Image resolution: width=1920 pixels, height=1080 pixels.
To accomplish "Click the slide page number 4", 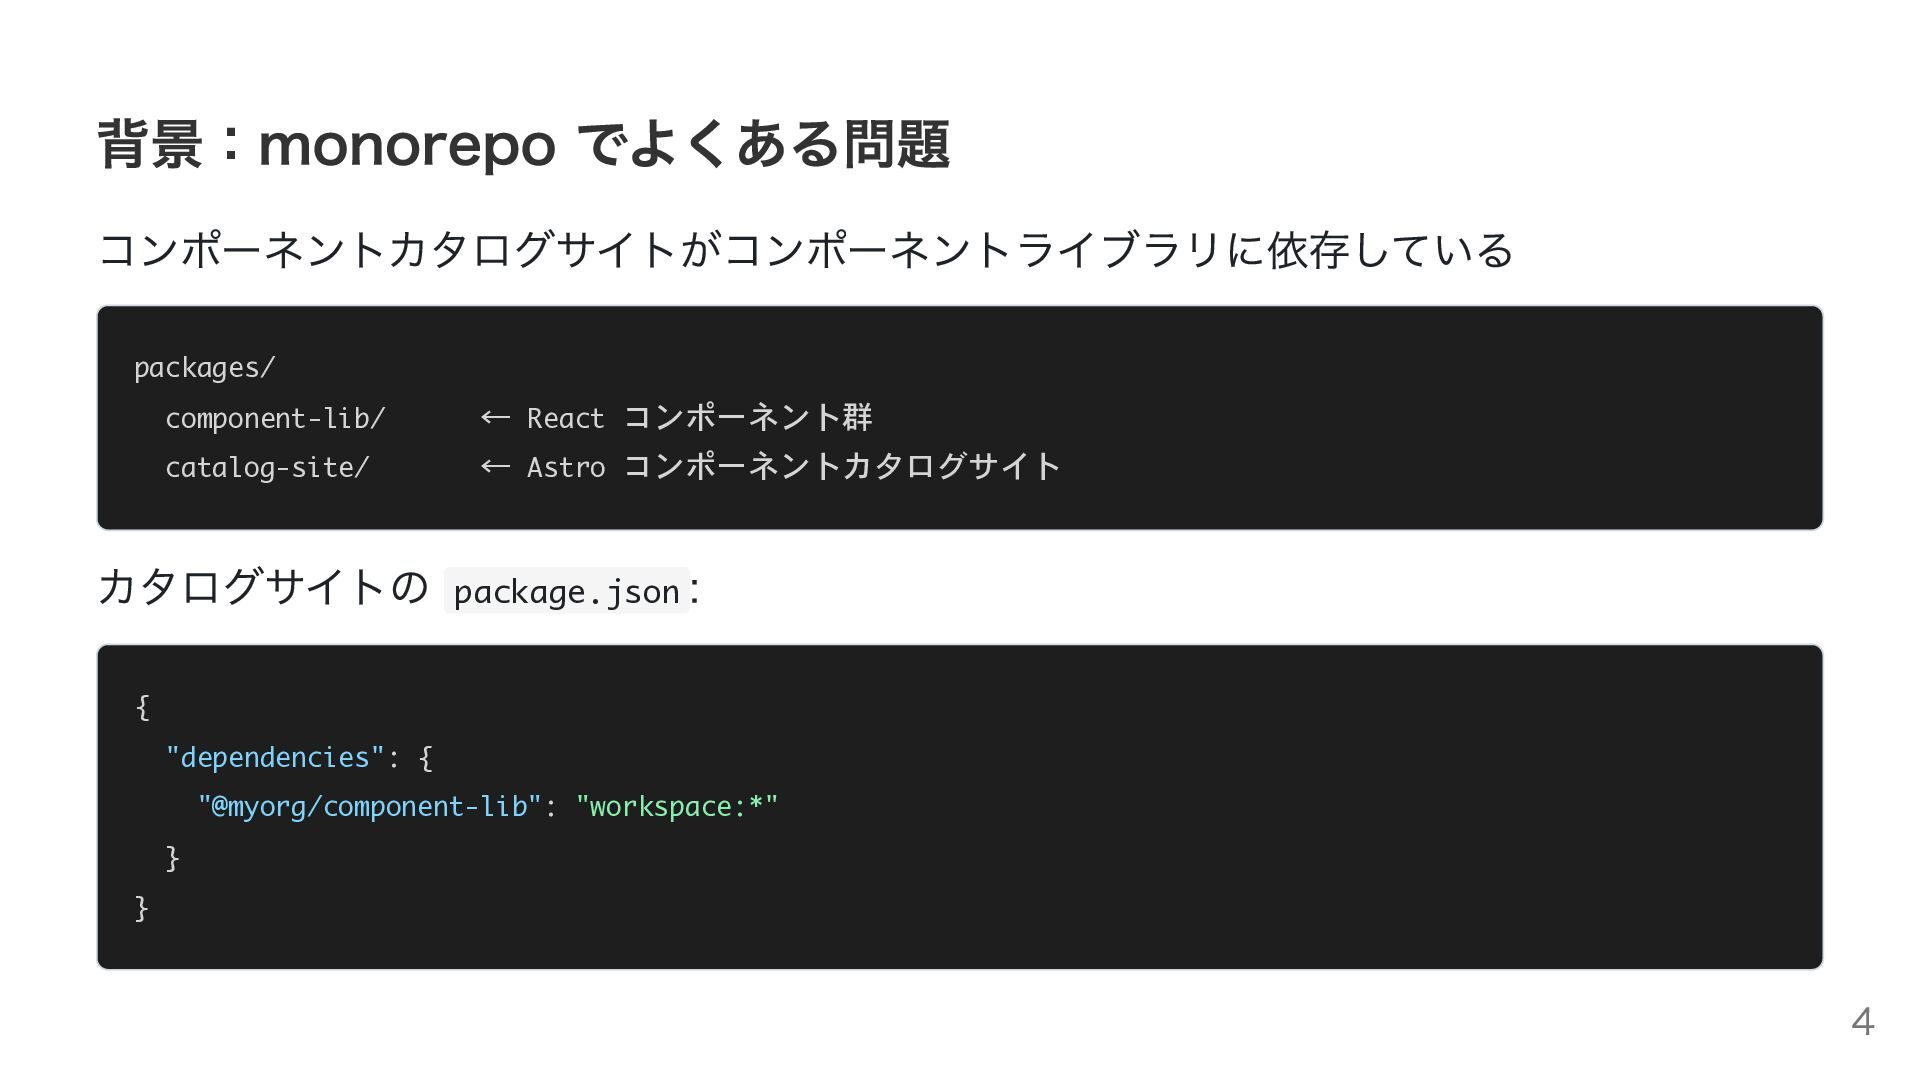I will point(1862,1021).
